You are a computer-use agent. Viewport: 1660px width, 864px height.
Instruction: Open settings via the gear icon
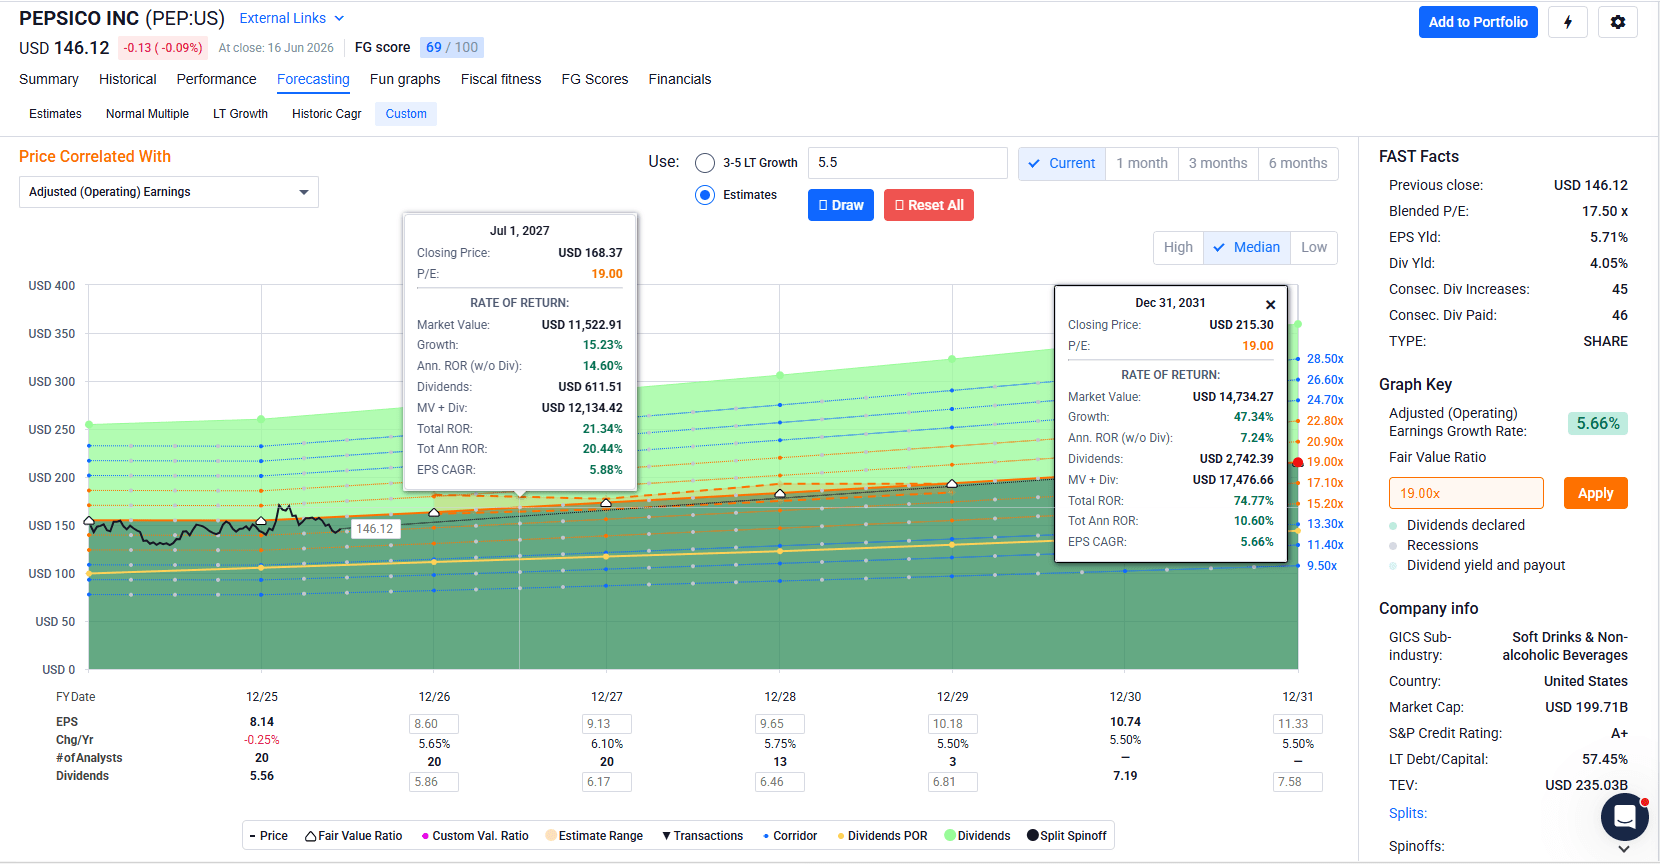1618,22
